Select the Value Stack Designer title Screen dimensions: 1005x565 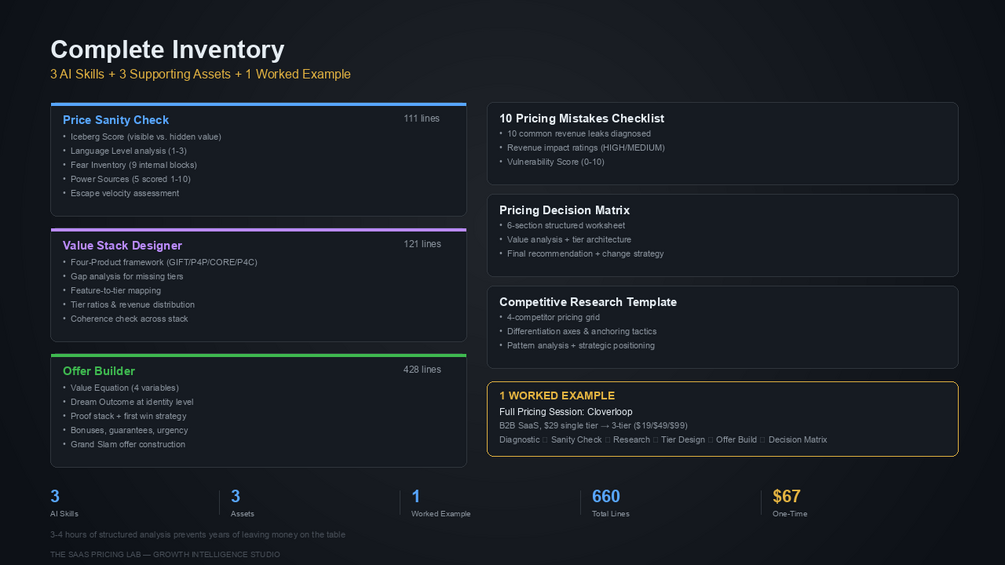(x=122, y=245)
